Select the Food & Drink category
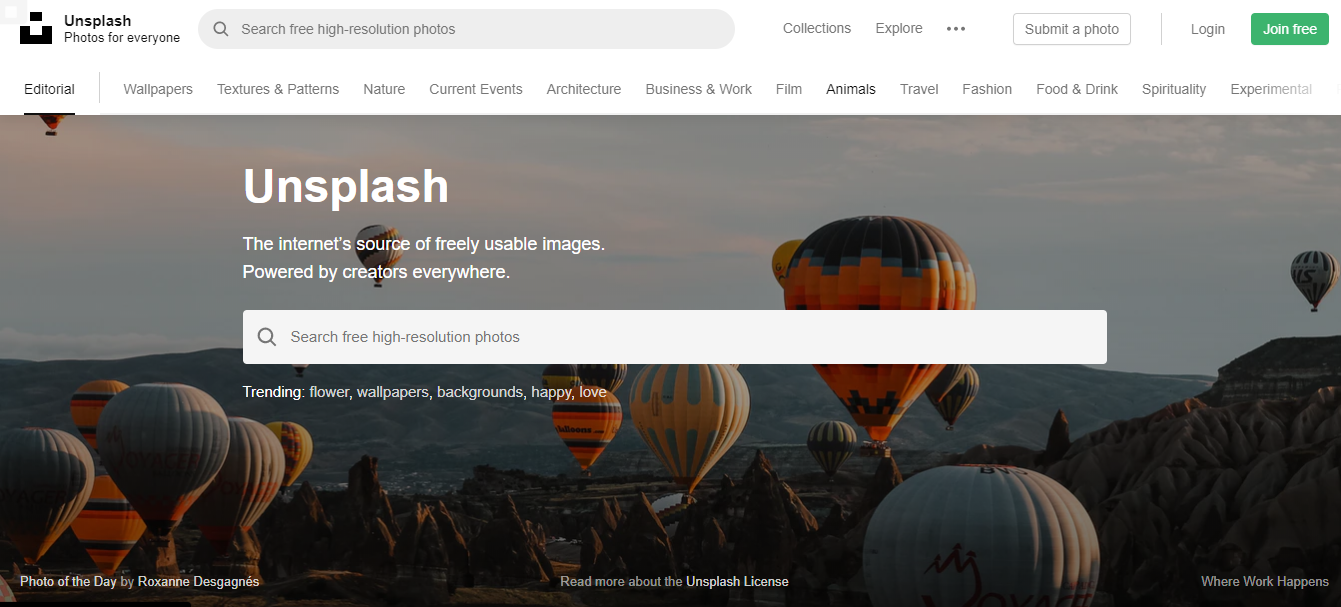The width and height of the screenshot is (1341, 607). [1077, 89]
